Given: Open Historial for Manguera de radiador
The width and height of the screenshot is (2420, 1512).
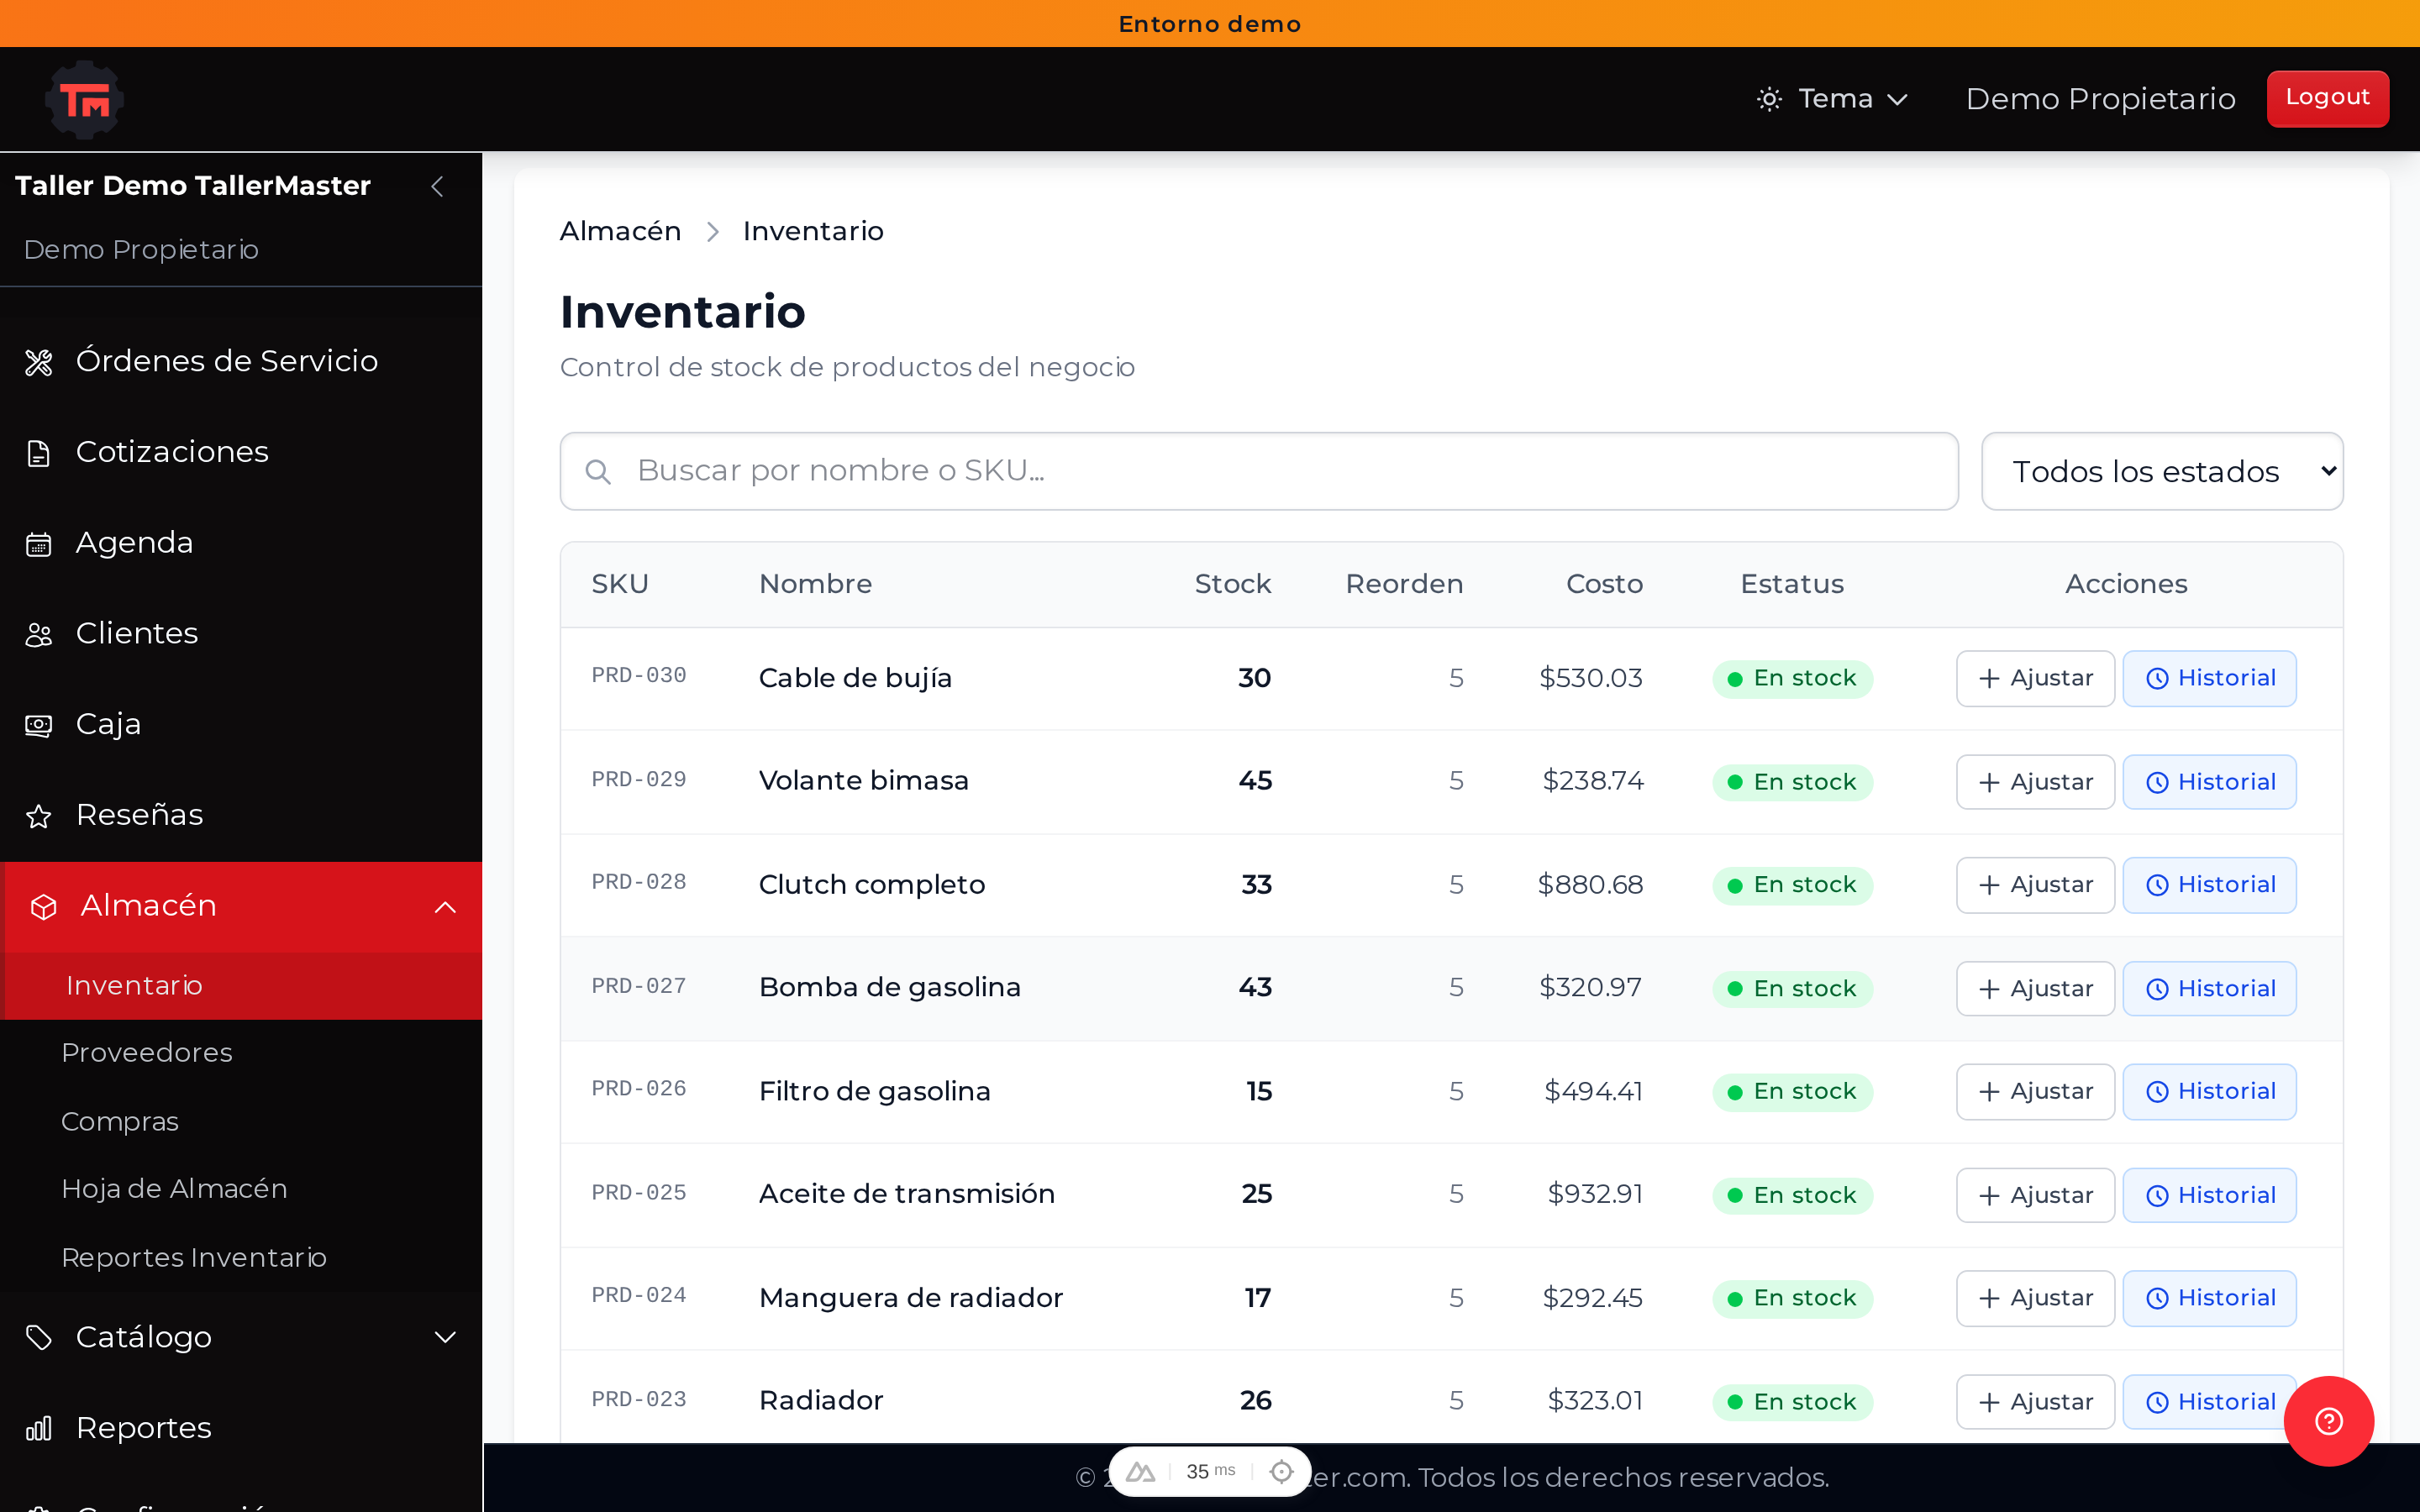Looking at the screenshot, I should coord(2210,1299).
